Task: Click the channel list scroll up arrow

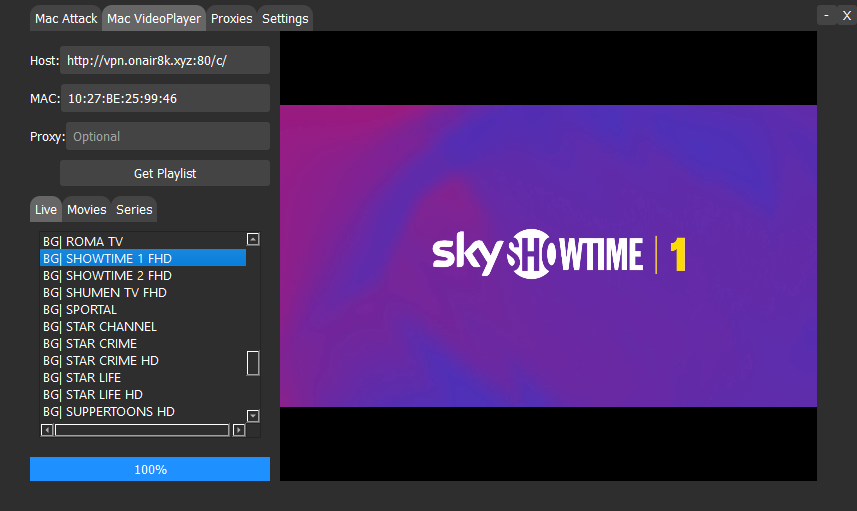Action: [x=253, y=239]
